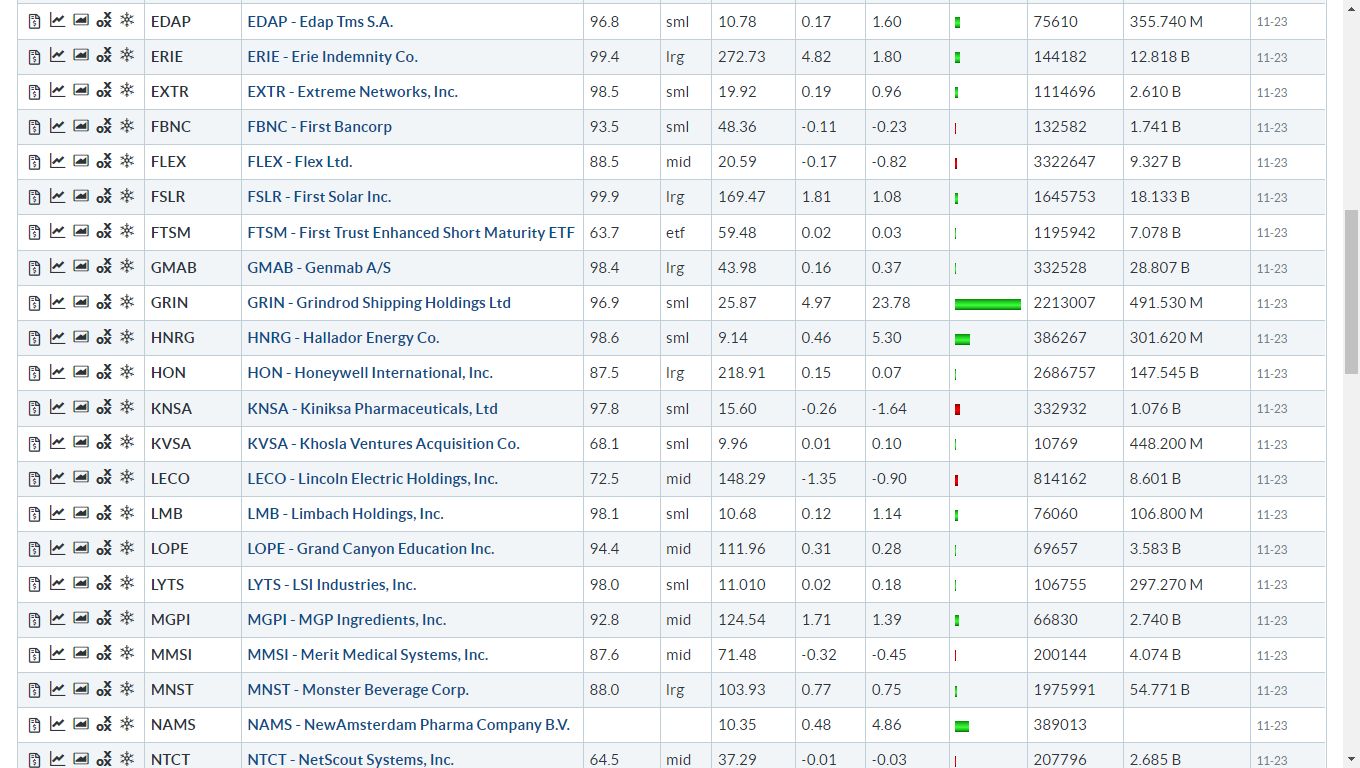Click the HON market cap 147.545 B
This screenshot has height=768, width=1360.
[1164, 373]
